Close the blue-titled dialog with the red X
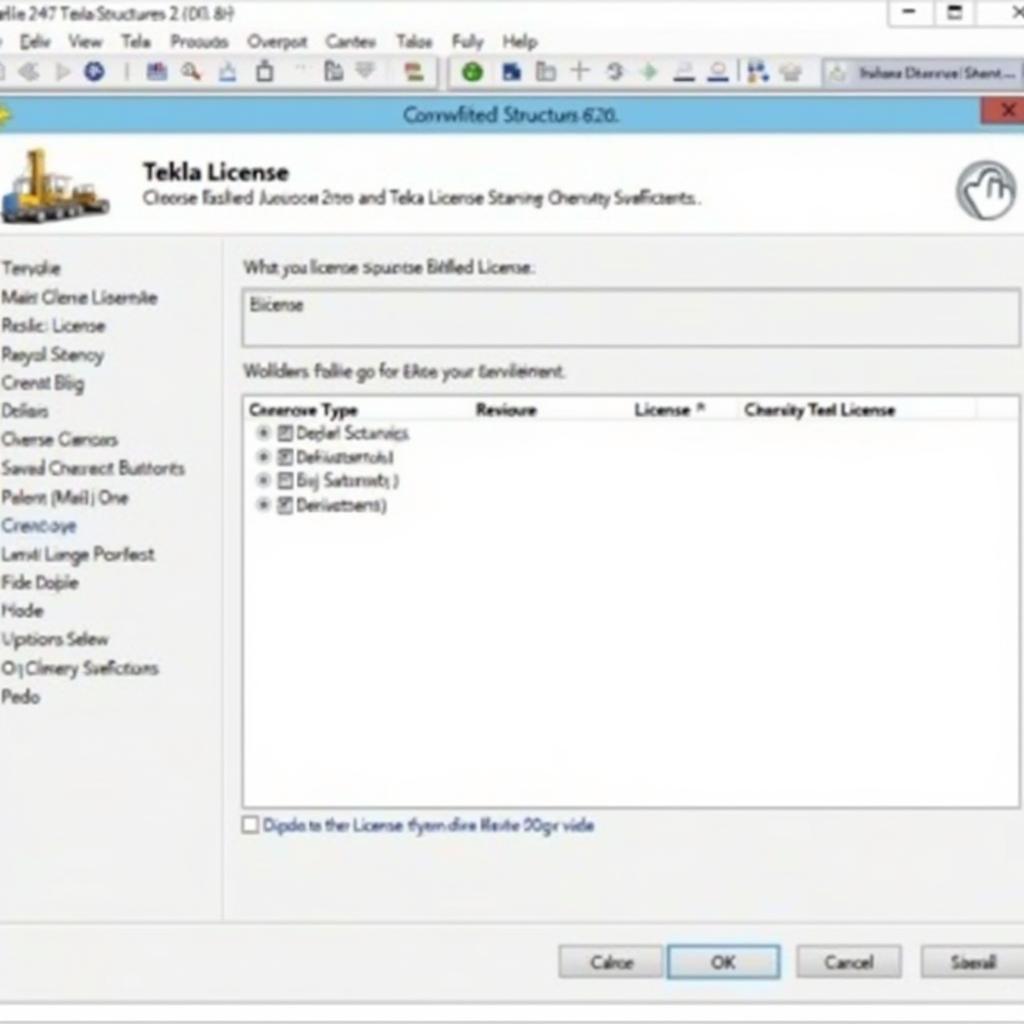This screenshot has height=1024, width=1024. click(1006, 110)
